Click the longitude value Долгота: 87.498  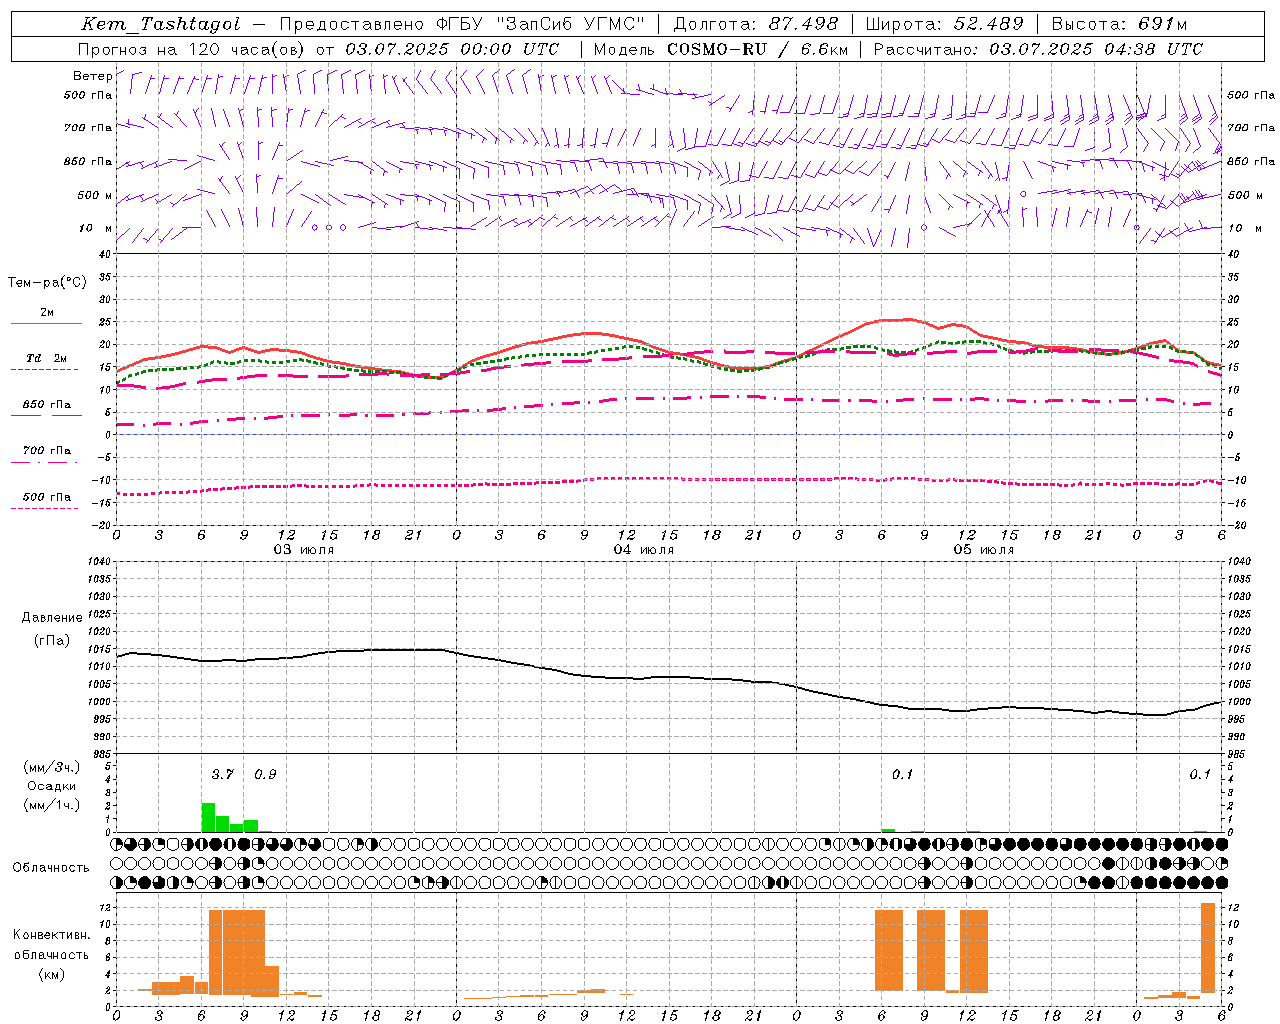coord(756,24)
